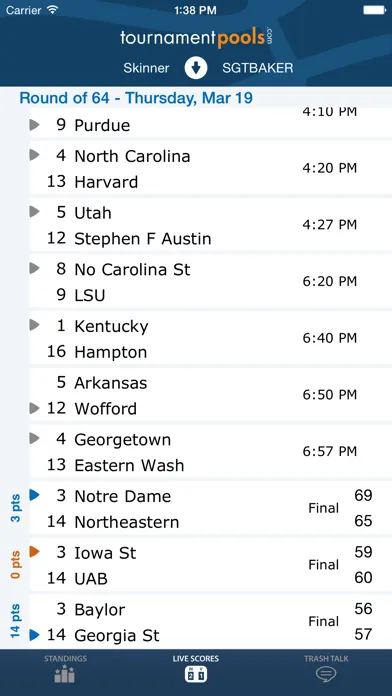
Task: Tap gray pick arrow beside Utah
Action: click(35, 212)
